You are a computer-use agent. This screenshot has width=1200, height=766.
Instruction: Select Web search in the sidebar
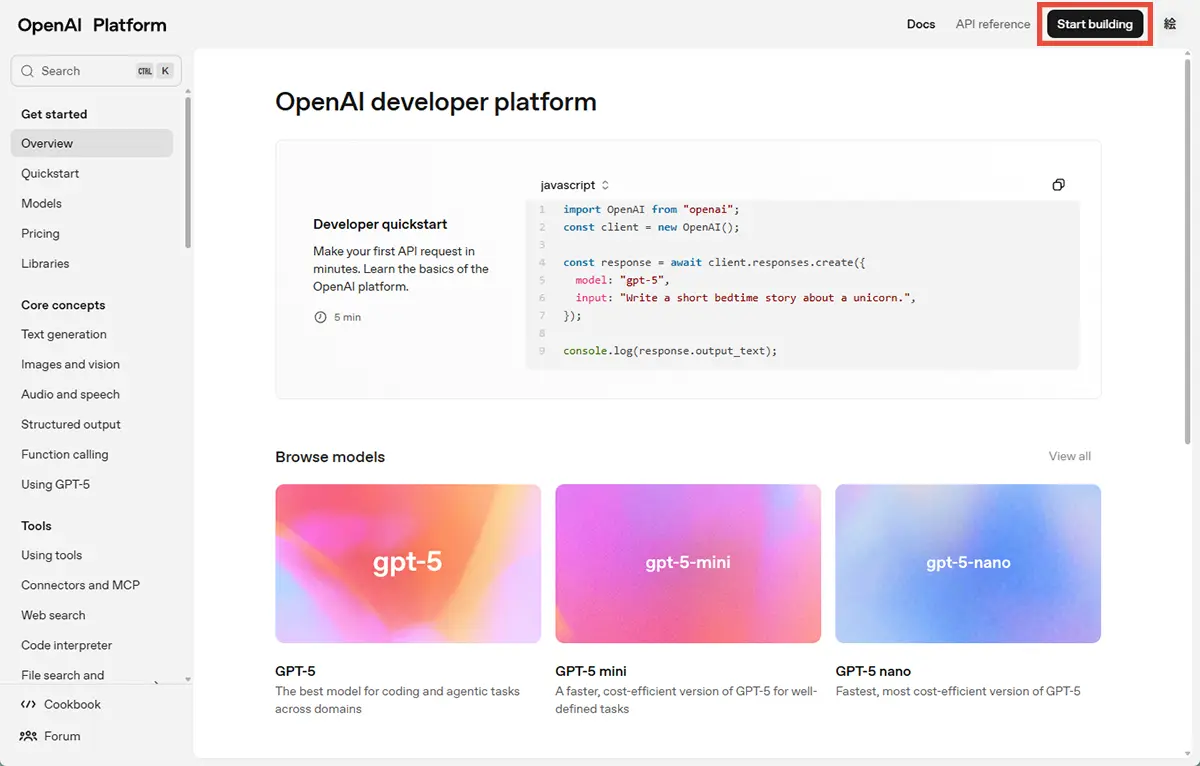point(53,615)
